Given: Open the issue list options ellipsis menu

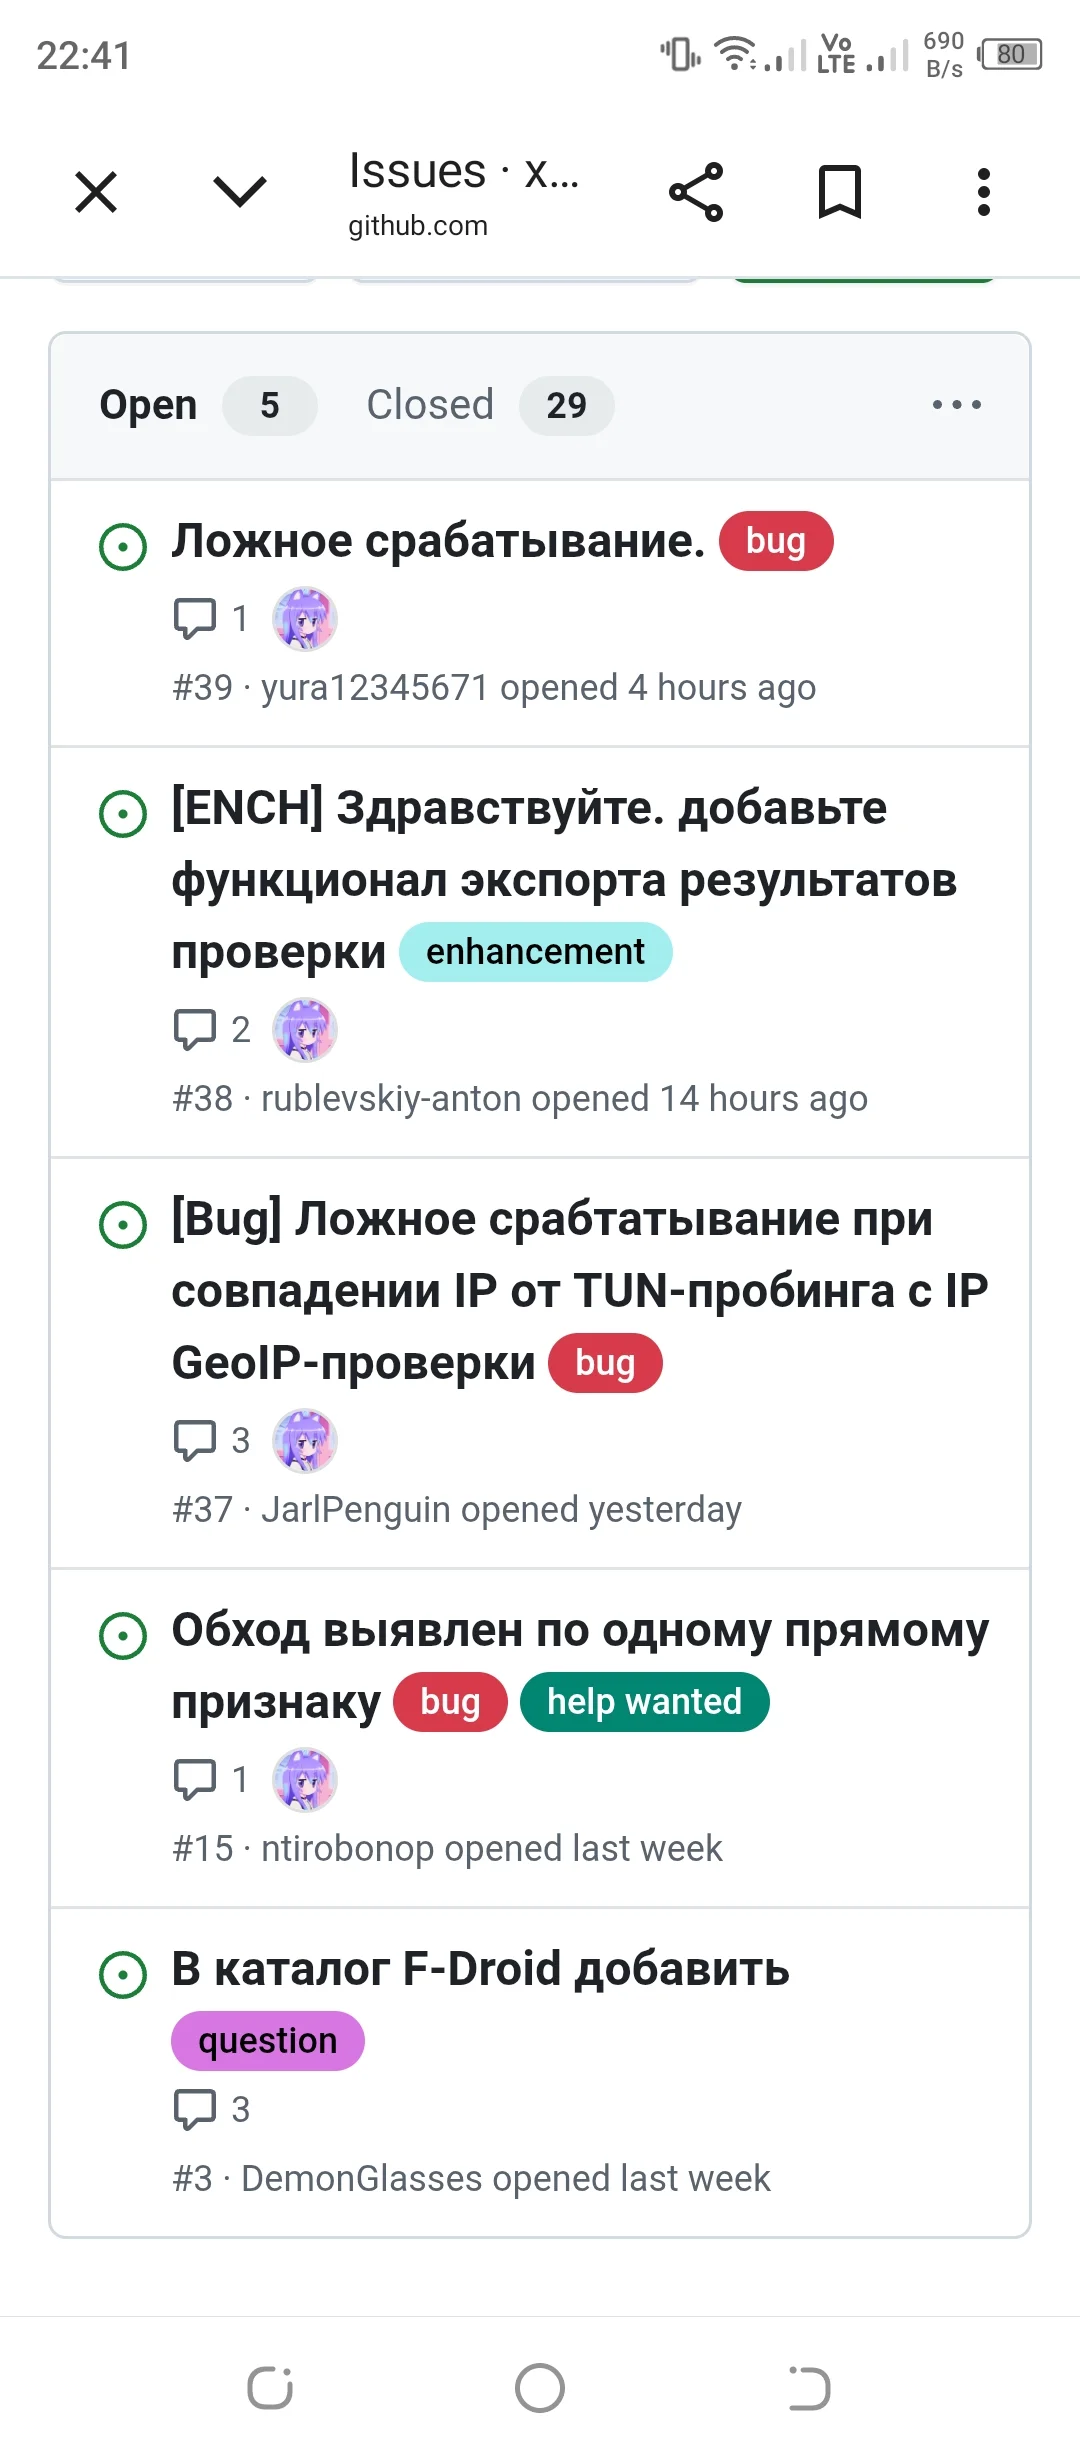Looking at the screenshot, I should click(956, 406).
